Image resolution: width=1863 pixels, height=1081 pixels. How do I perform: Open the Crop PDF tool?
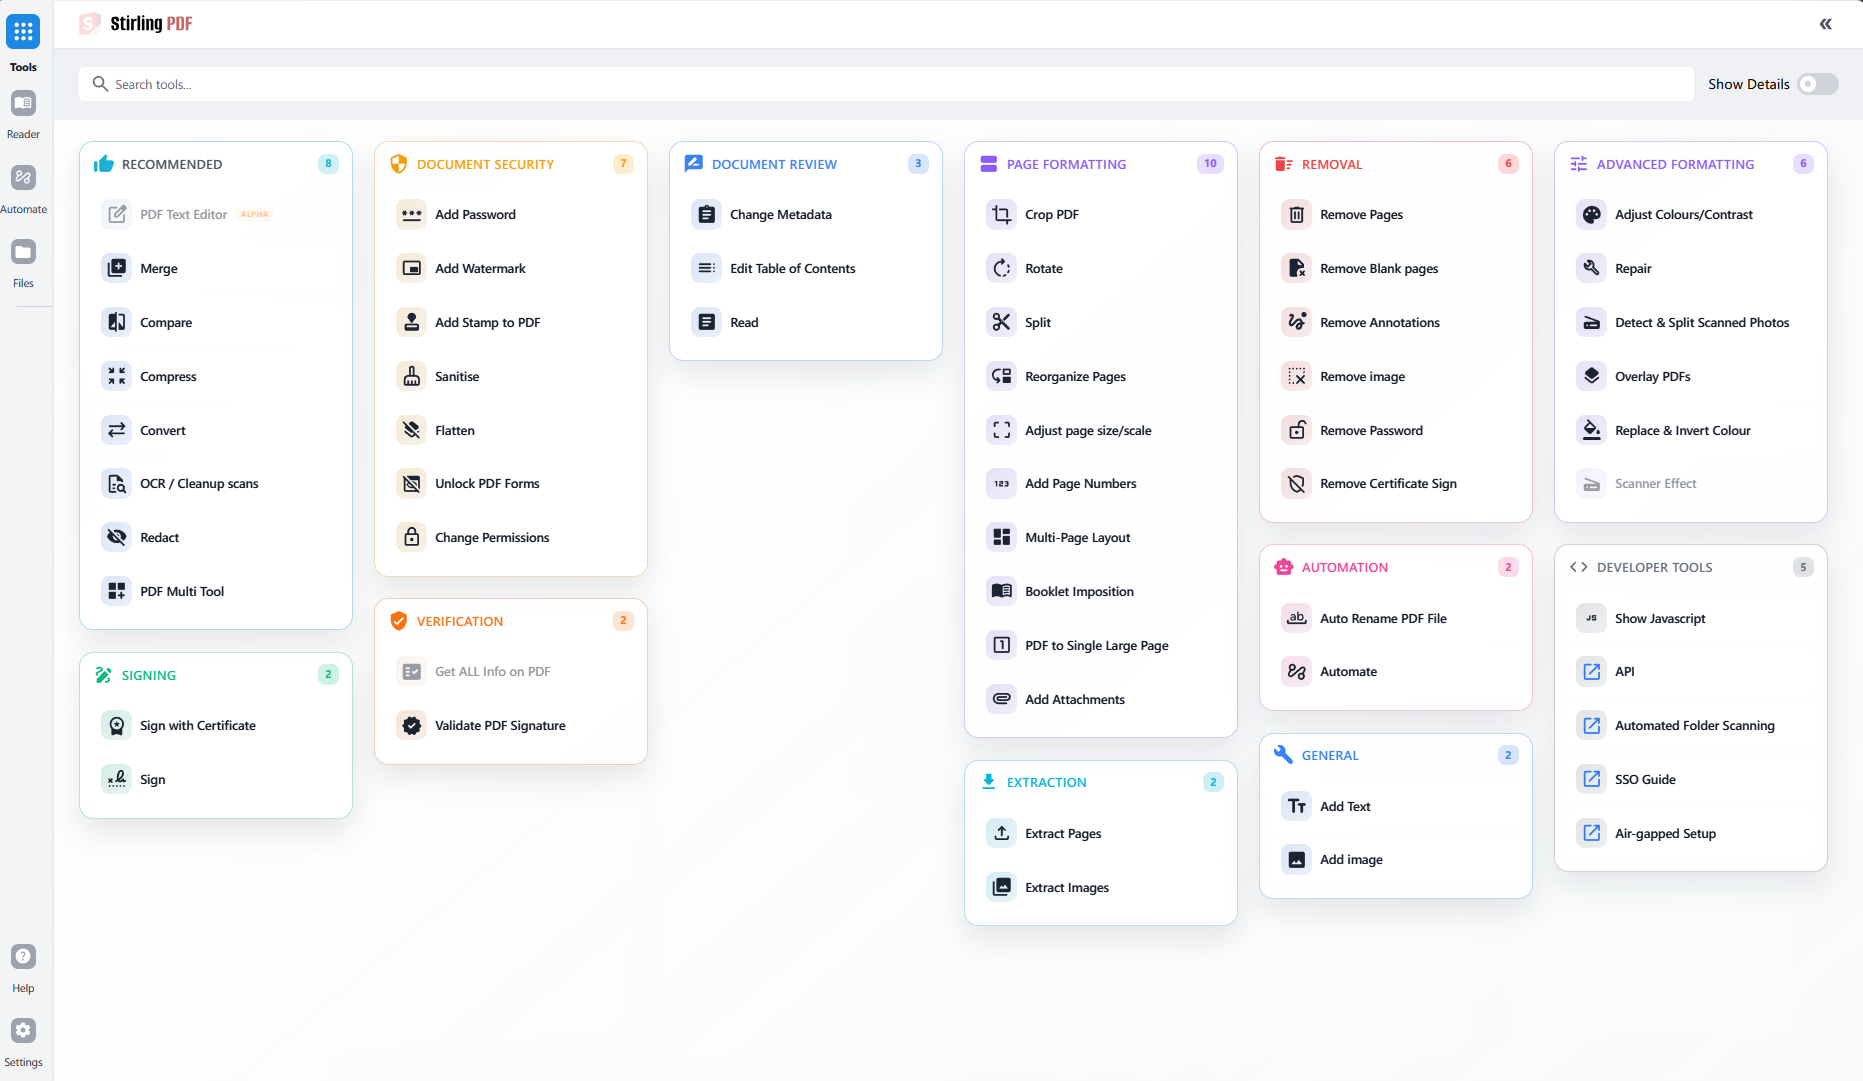pos(1052,214)
